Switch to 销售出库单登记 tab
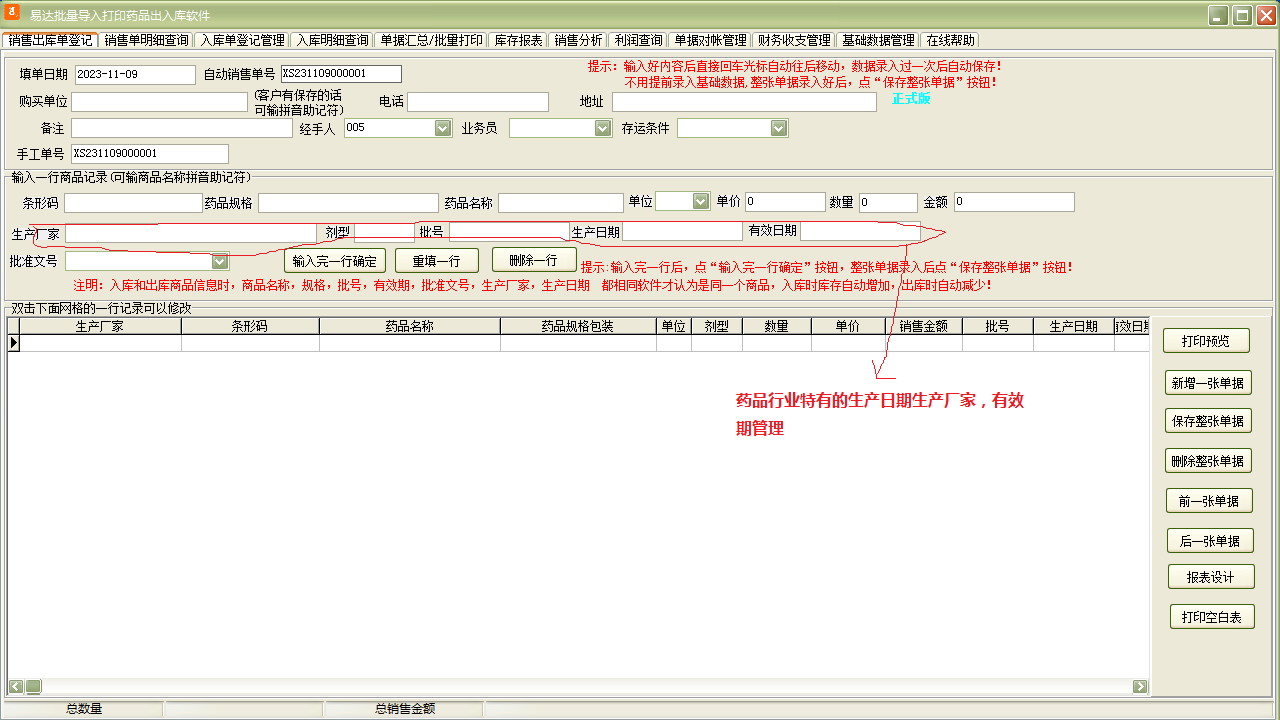The image size is (1280, 720). coord(50,40)
